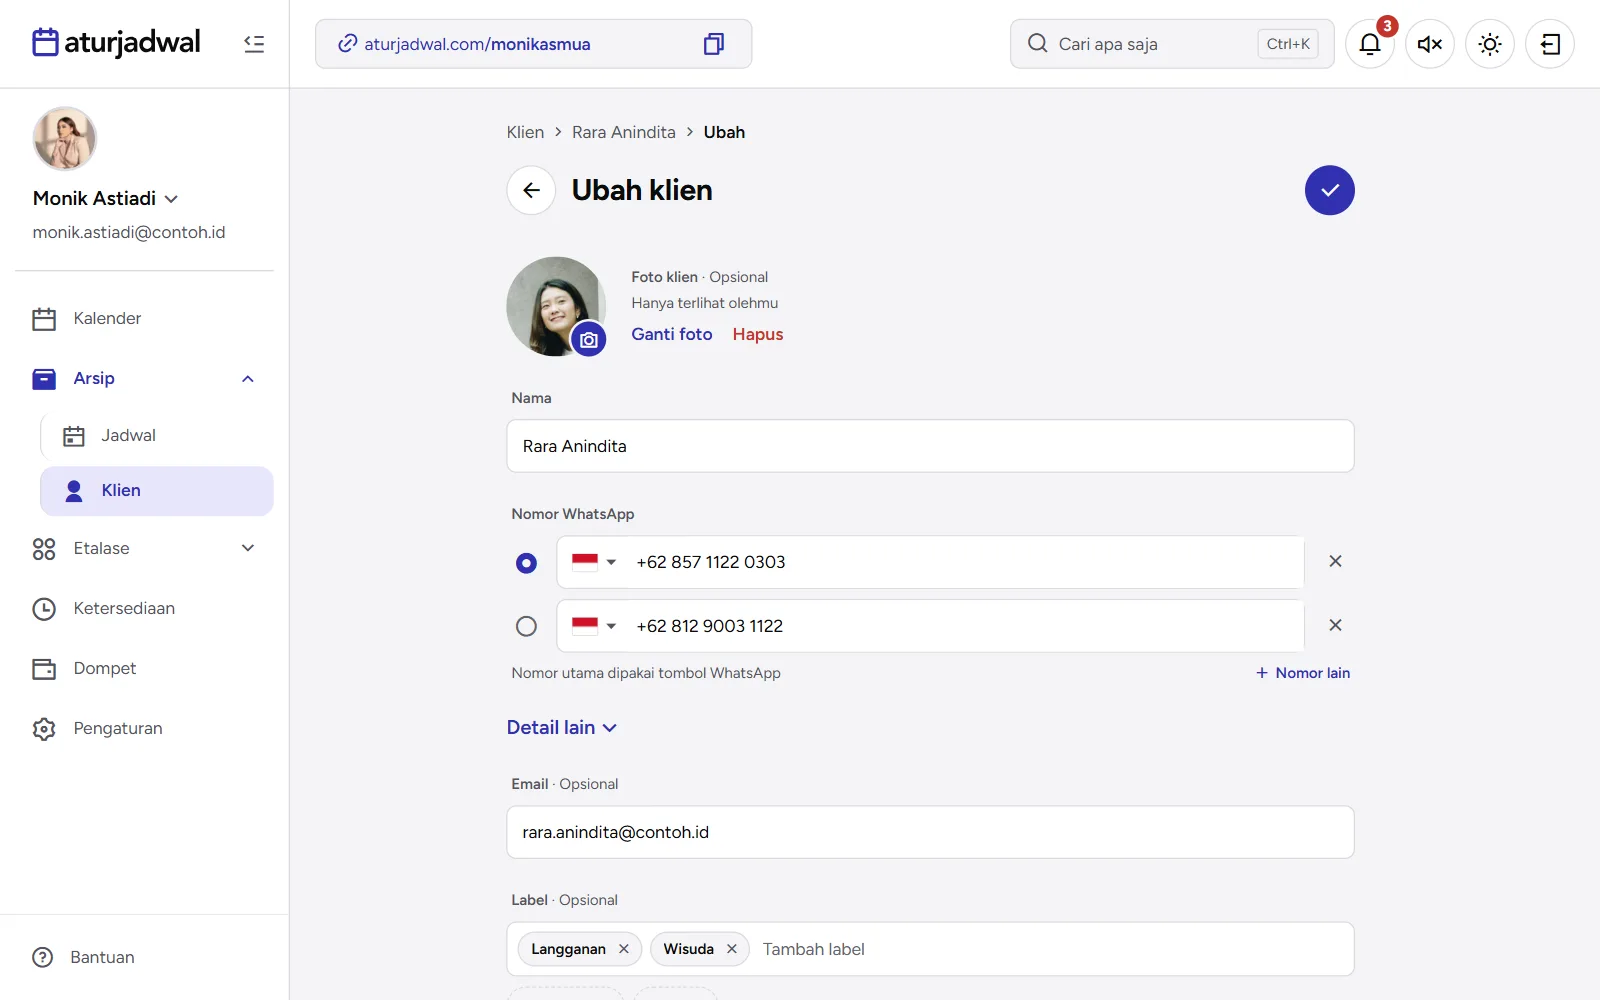The height and width of the screenshot is (1000, 1600).
Task: Open Ketersediaan in the sidebar
Action: (144, 609)
